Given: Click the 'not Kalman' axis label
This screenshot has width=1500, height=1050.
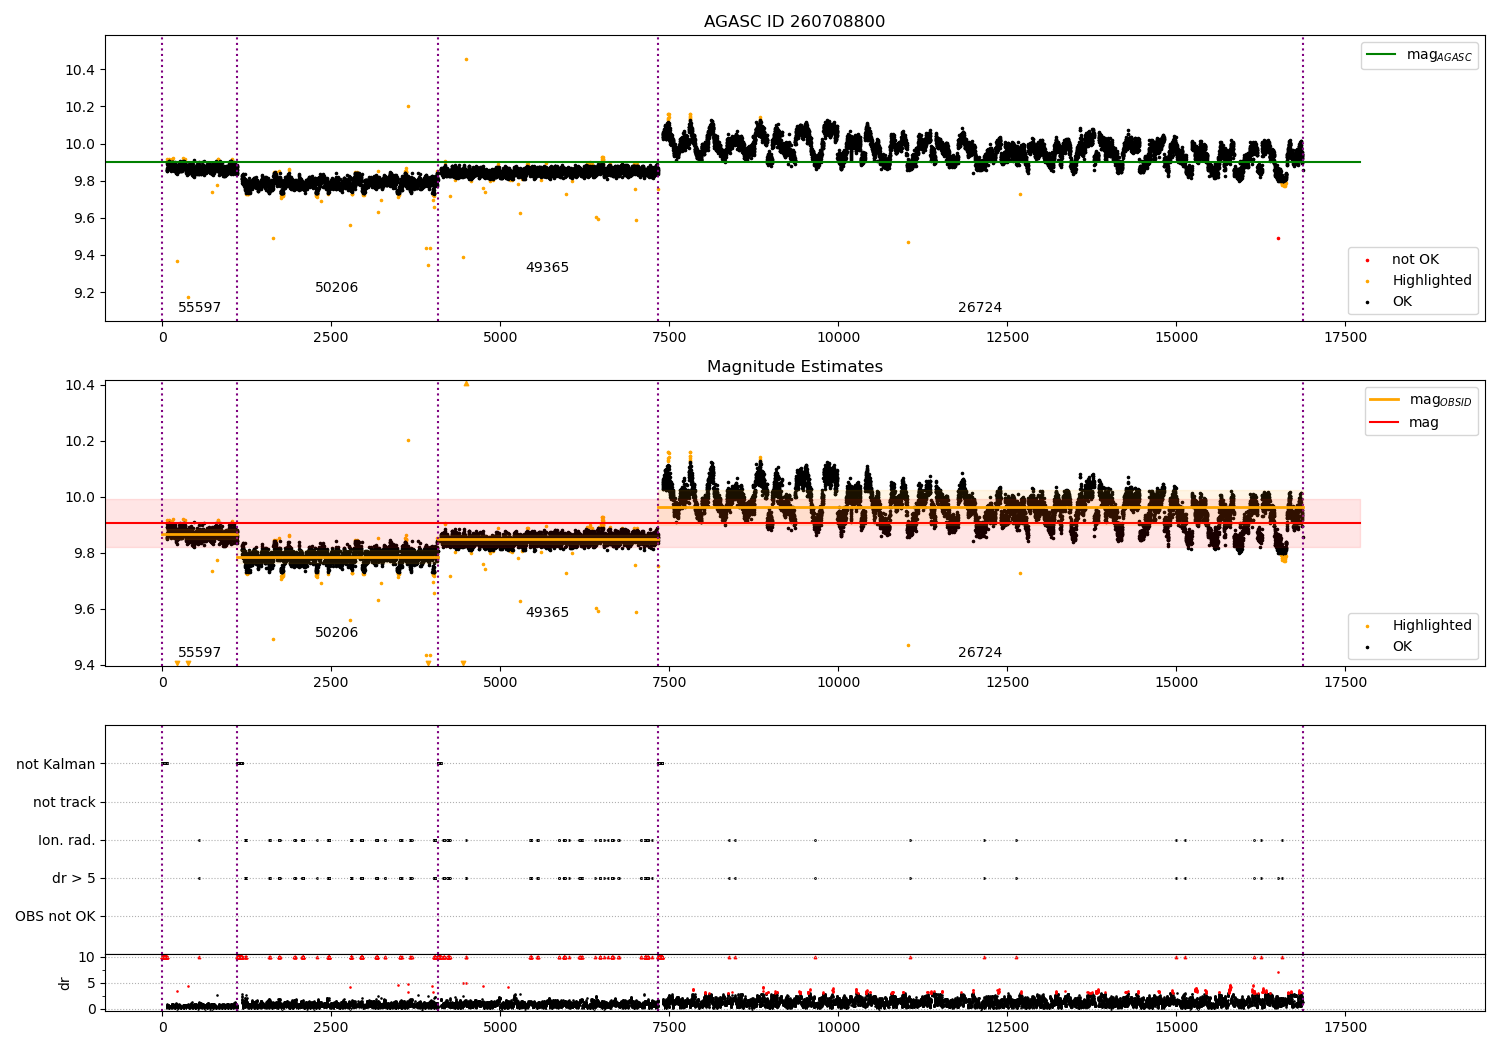Looking at the screenshot, I should tap(56, 764).
